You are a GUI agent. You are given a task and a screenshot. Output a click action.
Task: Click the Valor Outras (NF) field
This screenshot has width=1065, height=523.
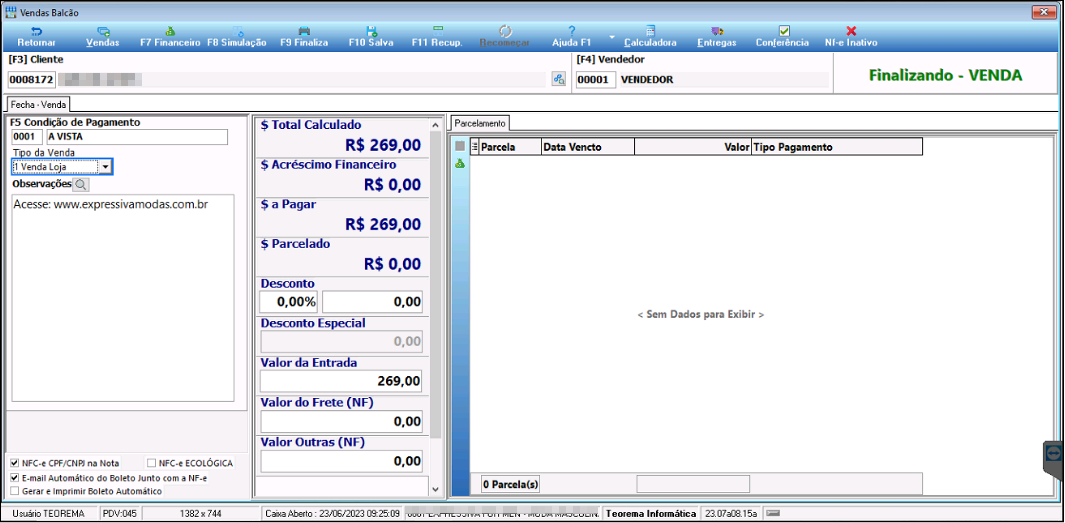(x=342, y=461)
